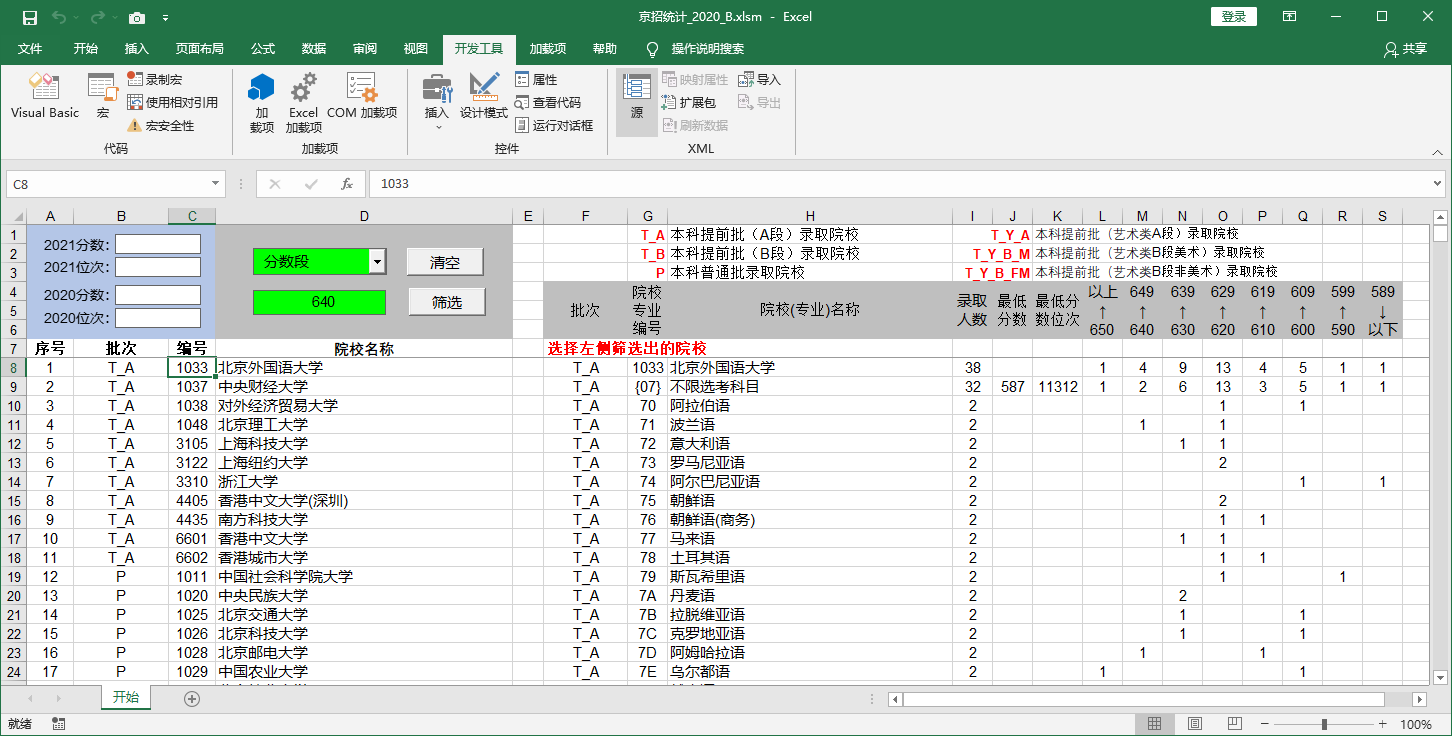1452x736 pixels.
Task: Switch to the 视图 tab
Action: click(416, 48)
